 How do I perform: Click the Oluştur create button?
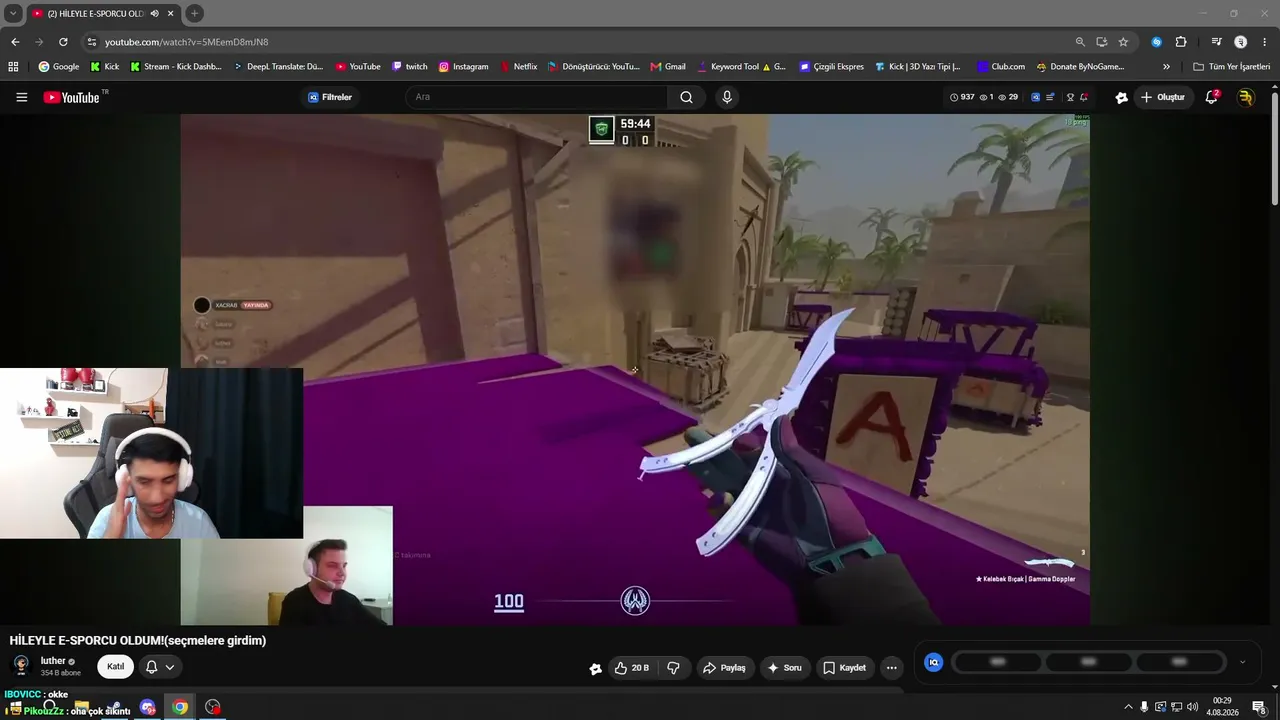pyautogui.click(x=1163, y=97)
